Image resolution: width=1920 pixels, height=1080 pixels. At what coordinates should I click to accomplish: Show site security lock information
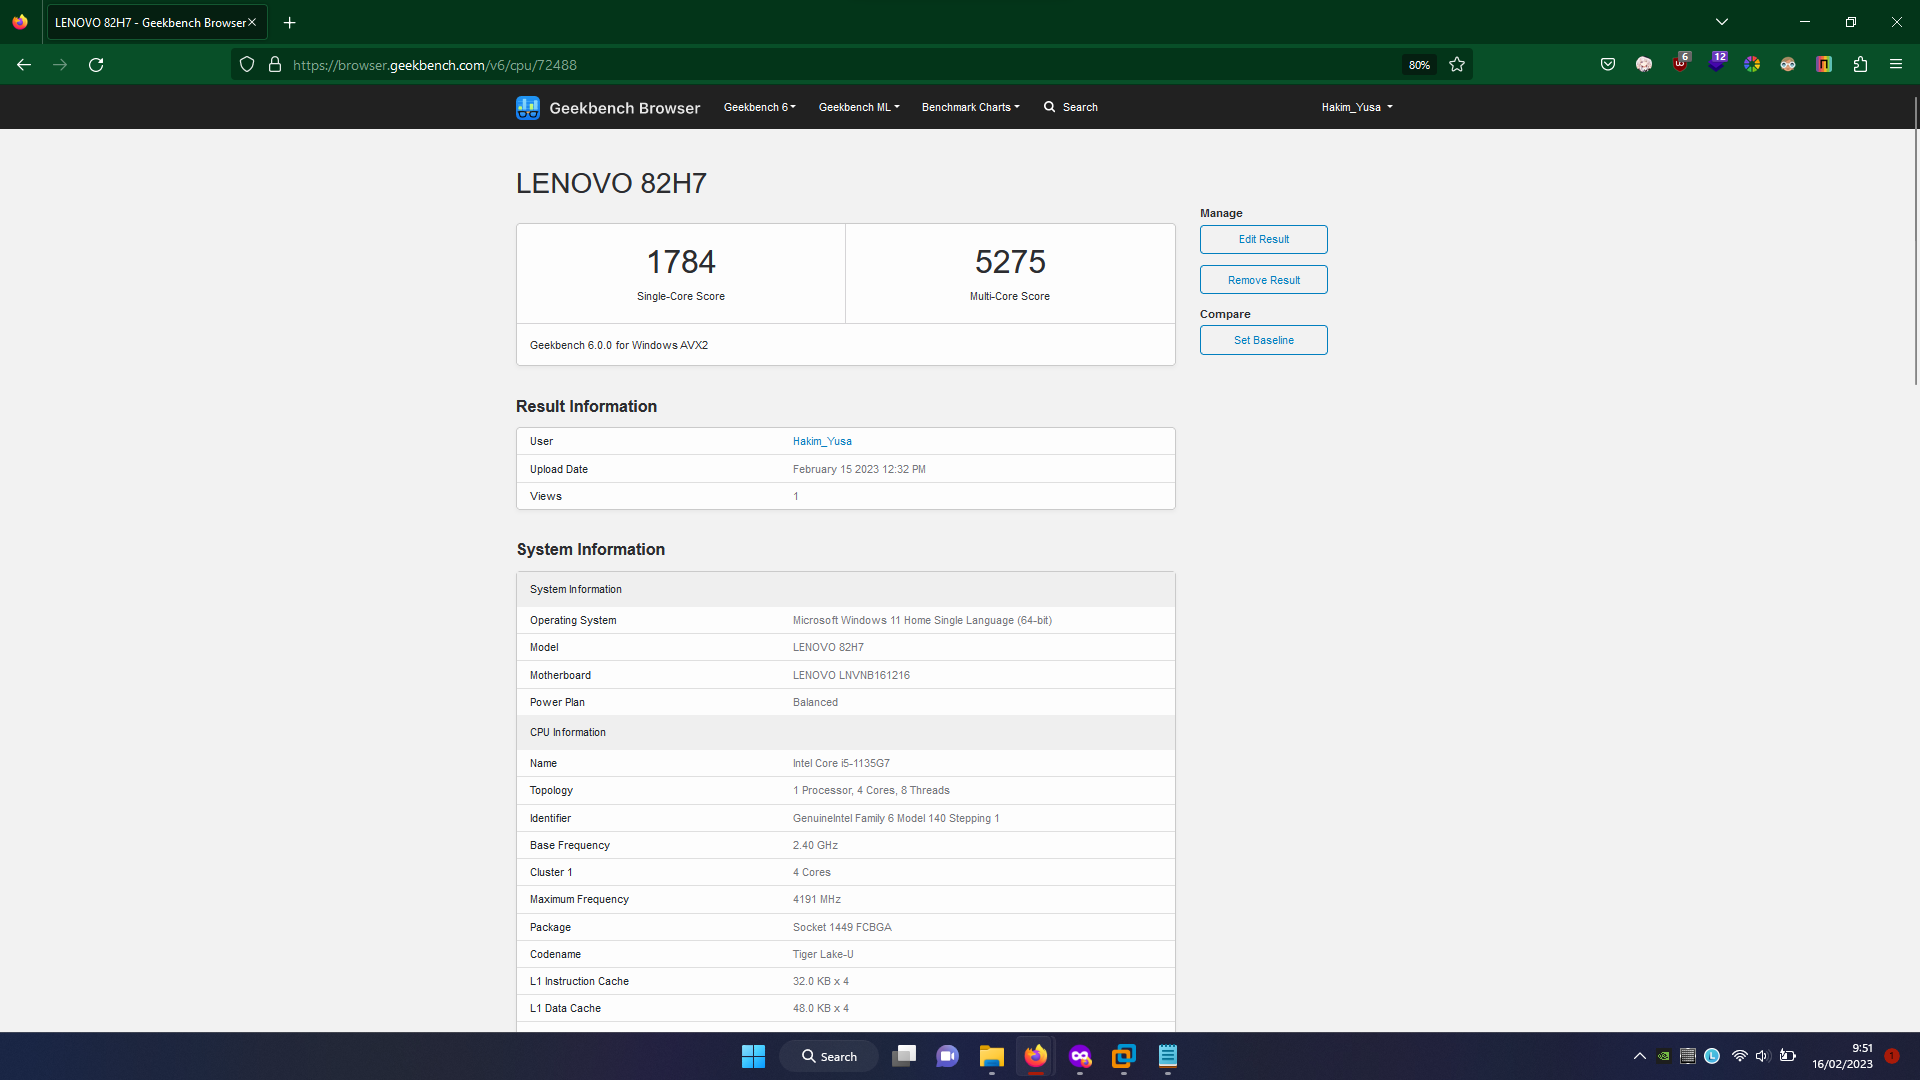coord(275,65)
